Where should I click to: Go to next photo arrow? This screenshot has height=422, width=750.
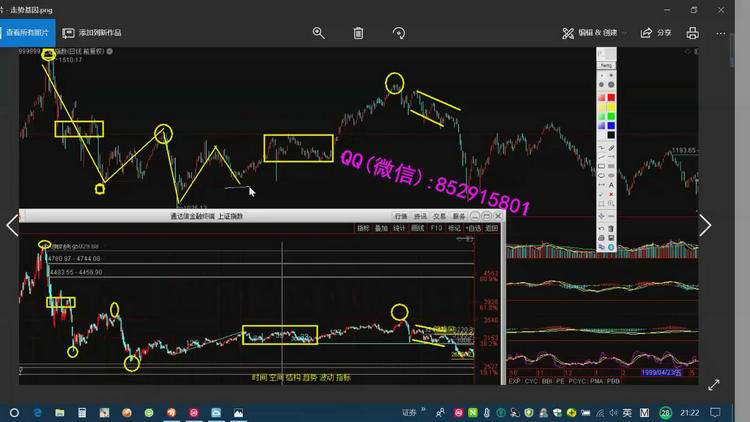pos(705,225)
